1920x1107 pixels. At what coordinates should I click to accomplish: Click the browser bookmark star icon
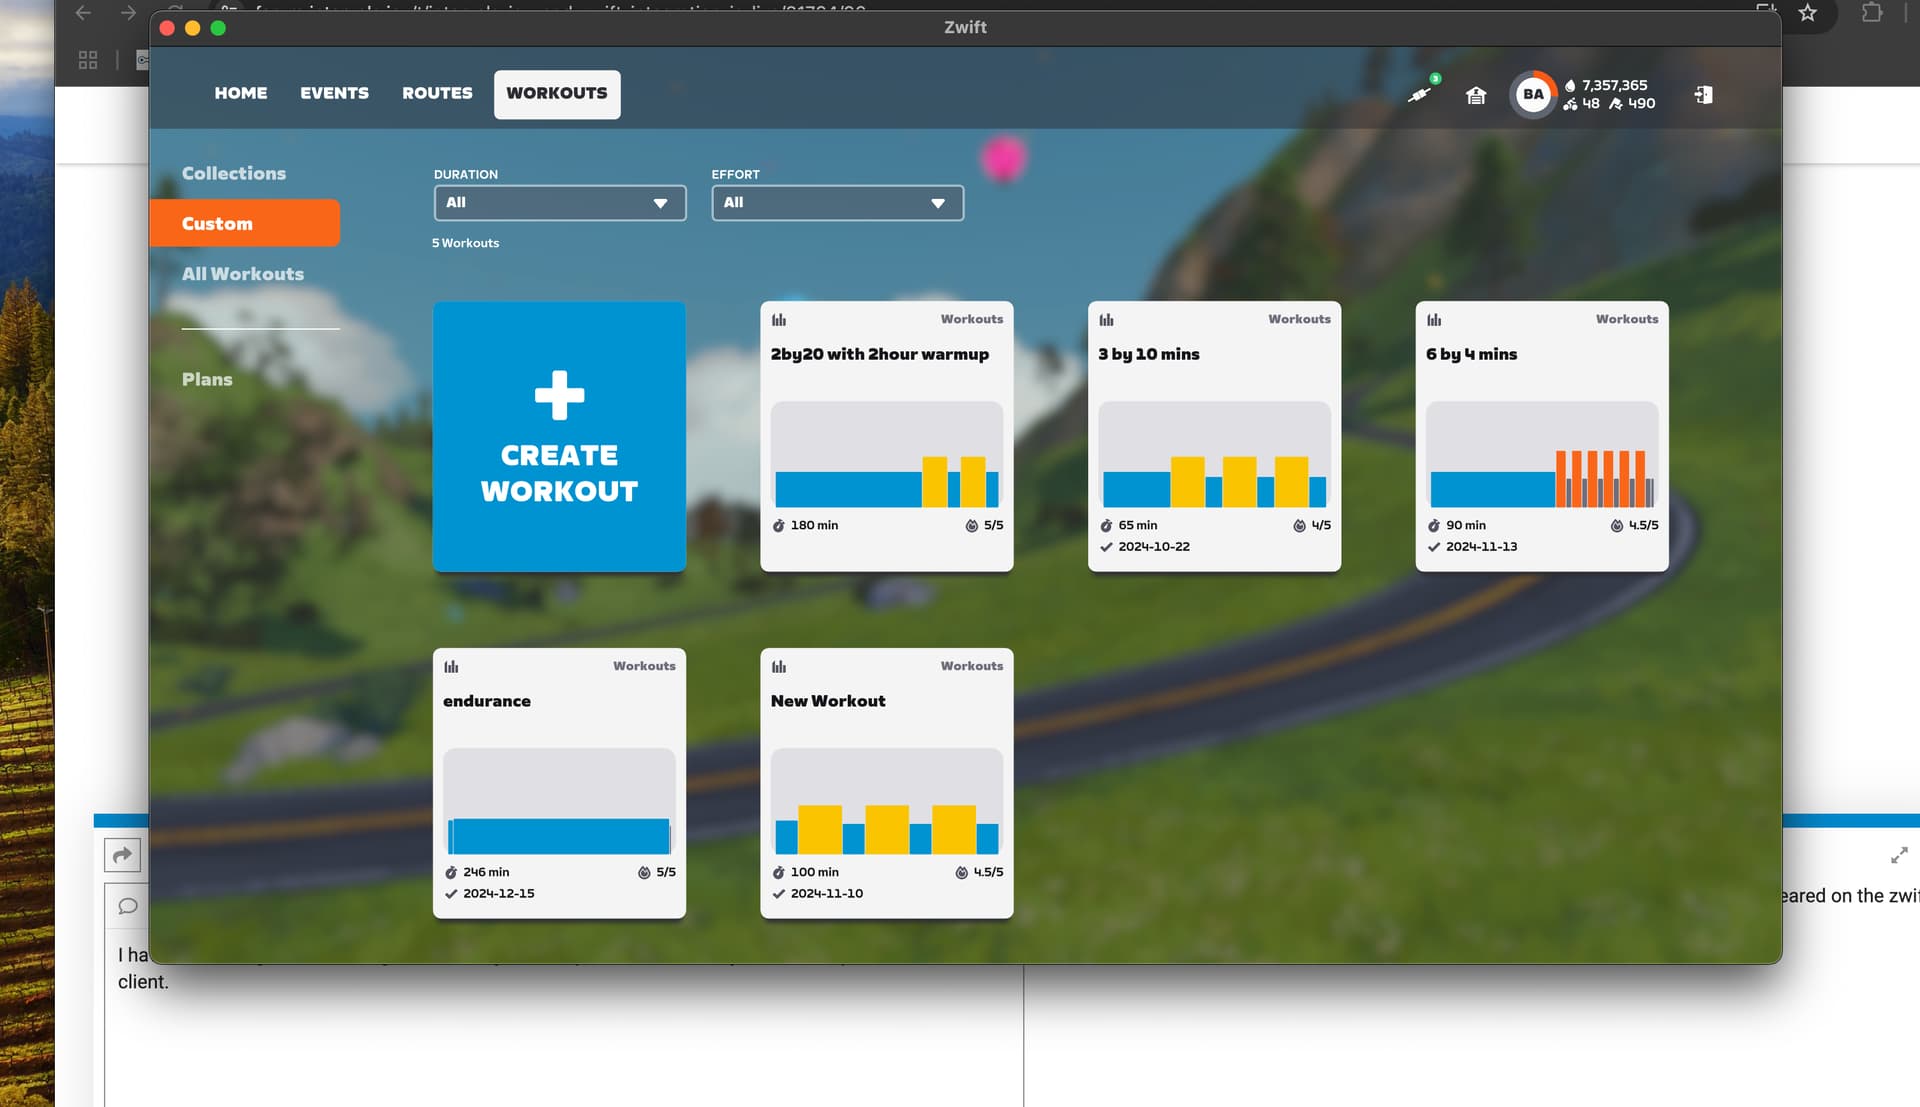pyautogui.click(x=1807, y=13)
